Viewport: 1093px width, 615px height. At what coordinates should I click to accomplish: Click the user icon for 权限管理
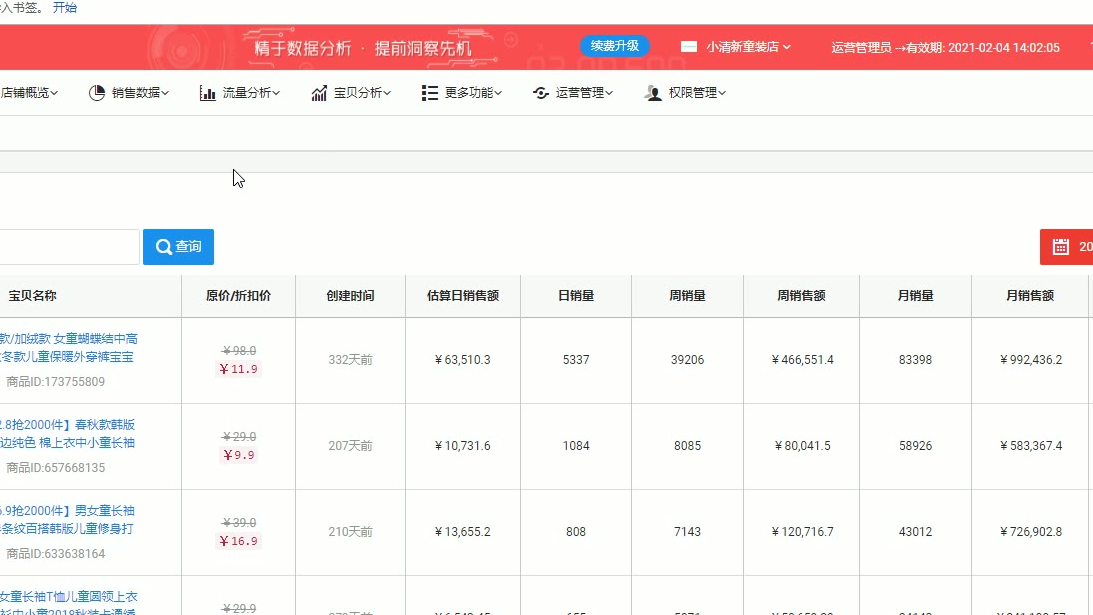pyautogui.click(x=653, y=93)
